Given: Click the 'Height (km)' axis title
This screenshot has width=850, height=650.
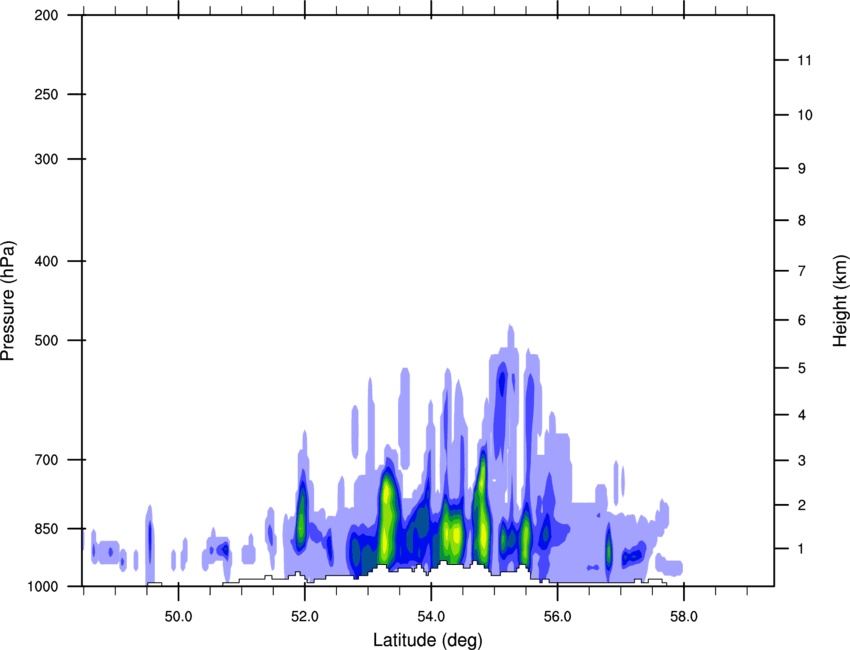Looking at the screenshot, I should (x=840, y=300).
